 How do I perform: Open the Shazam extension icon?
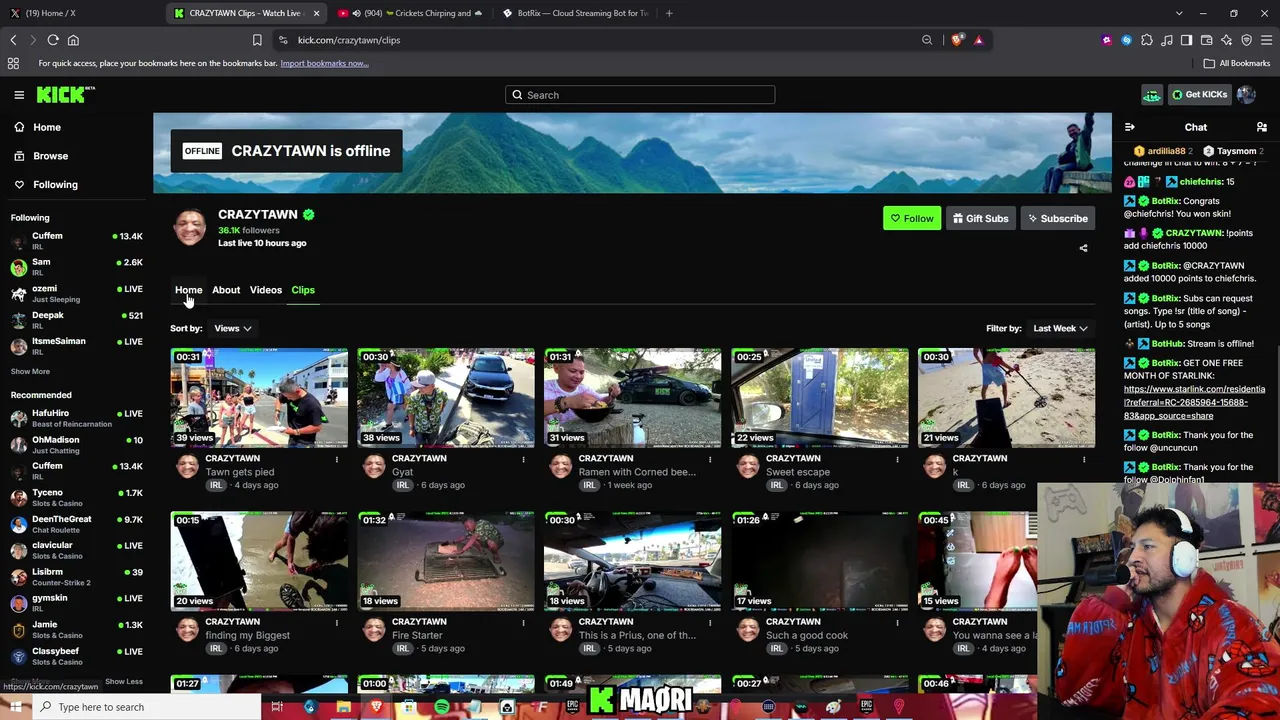coord(1127,40)
